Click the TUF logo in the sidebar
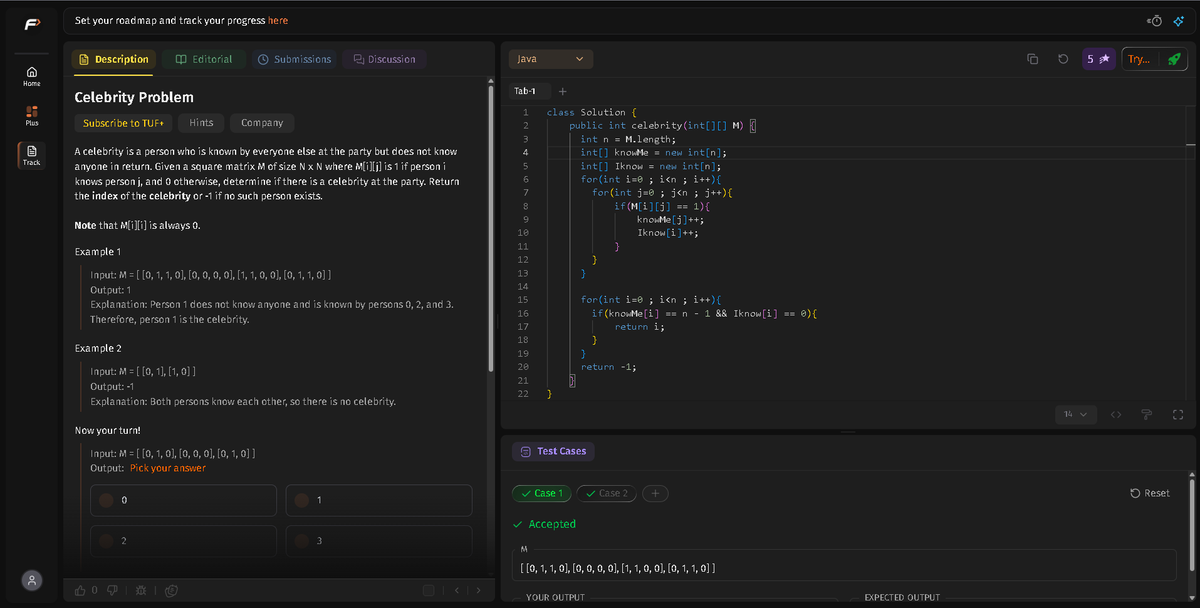The height and width of the screenshot is (608, 1200). pos(31,24)
